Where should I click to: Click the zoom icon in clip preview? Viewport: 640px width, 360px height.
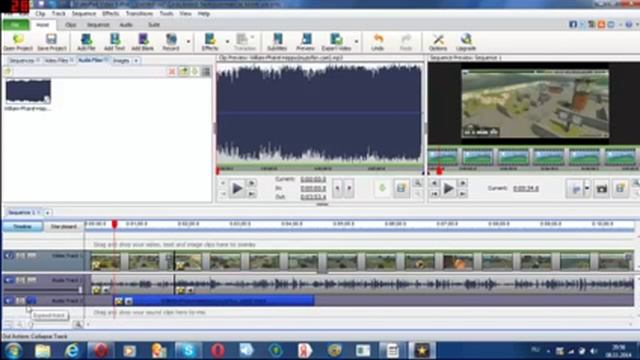click(418, 183)
